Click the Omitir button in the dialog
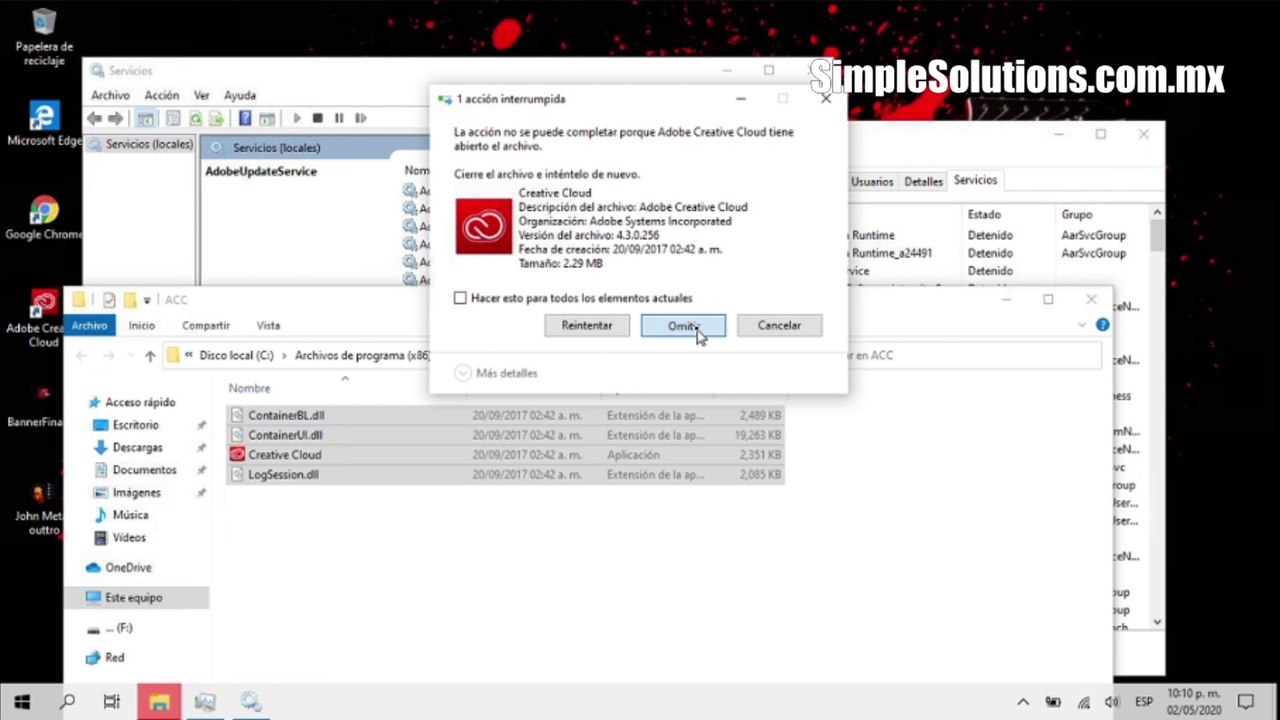 683,326
